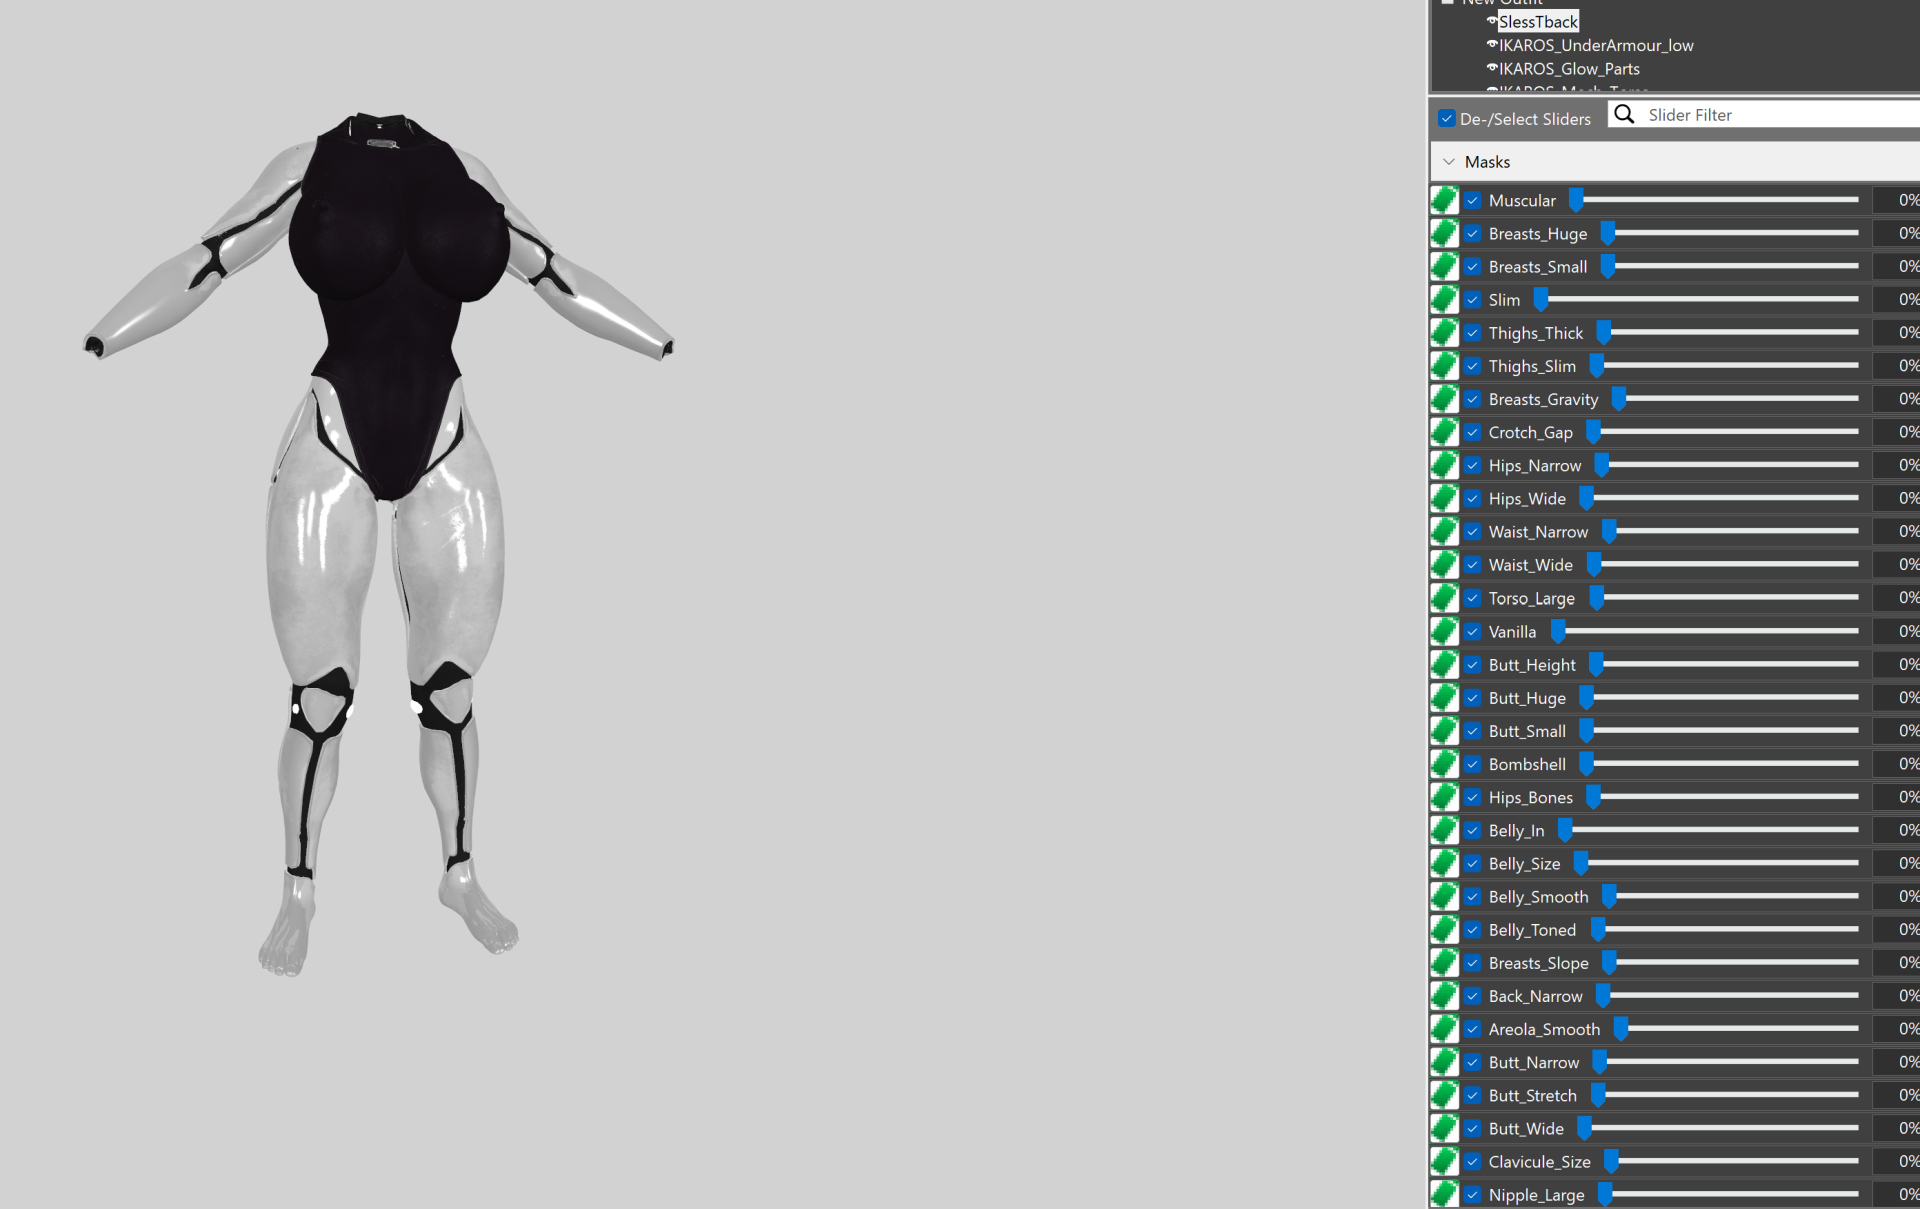Screen dimensions: 1920x1209
Task: Click the green edit icon for Torso_Large
Action: 1444,598
